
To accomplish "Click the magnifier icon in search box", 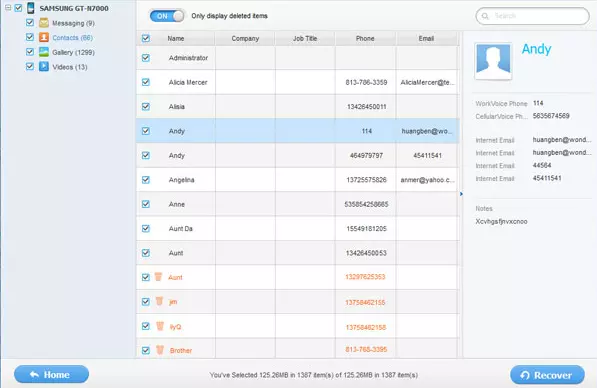I will [x=485, y=16].
